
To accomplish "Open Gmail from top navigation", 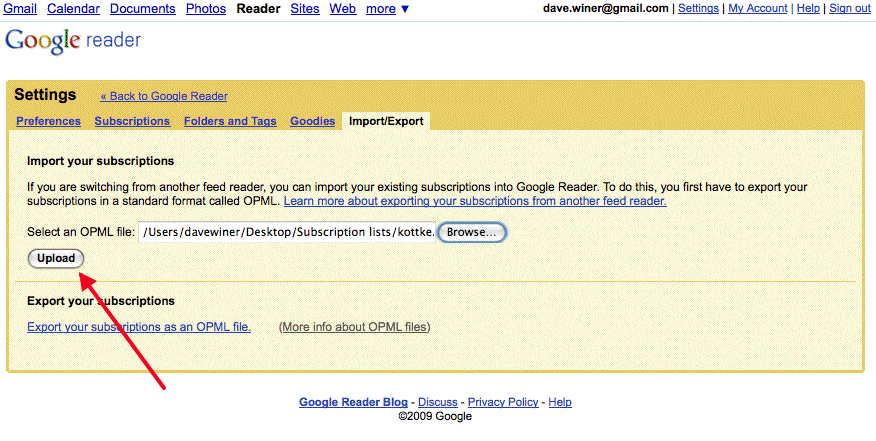I will [x=21, y=9].
